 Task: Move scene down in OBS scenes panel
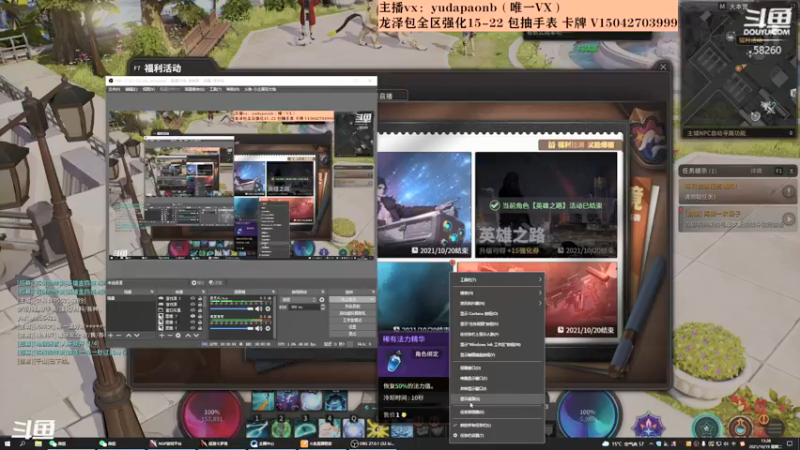(137, 336)
